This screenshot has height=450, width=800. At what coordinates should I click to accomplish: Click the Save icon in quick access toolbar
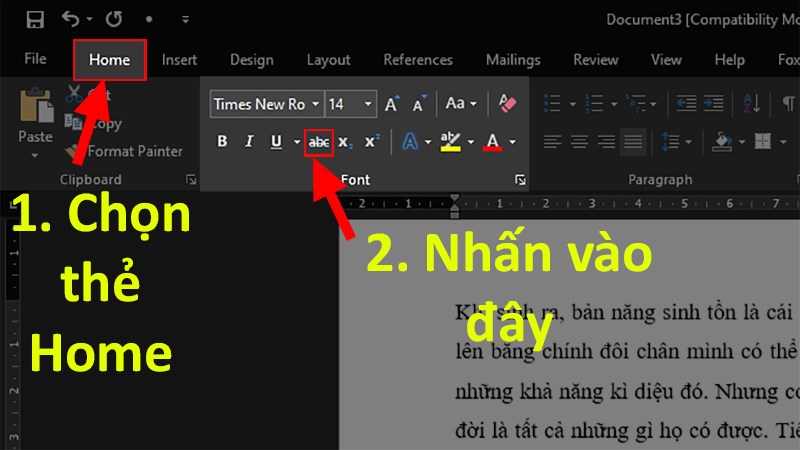click(35, 20)
